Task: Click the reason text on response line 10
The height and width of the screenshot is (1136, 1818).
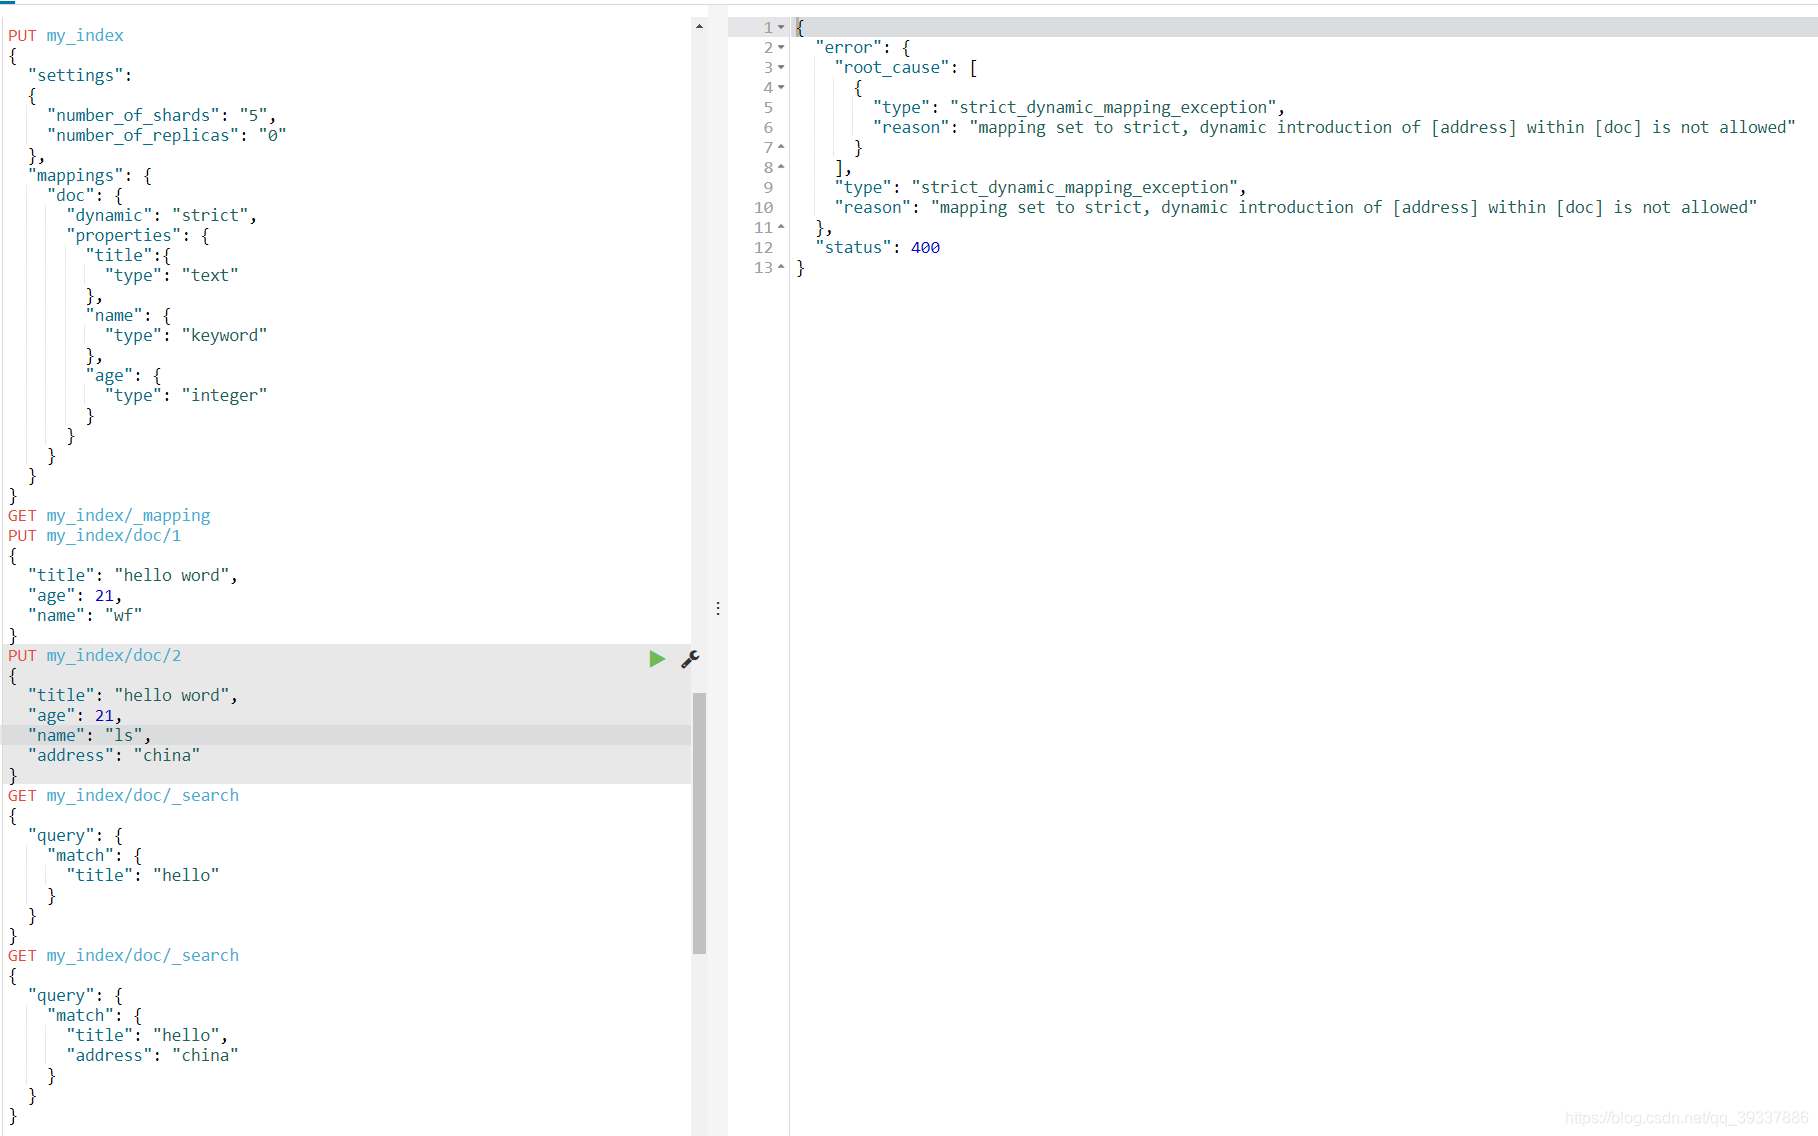Action: [x=1344, y=208]
